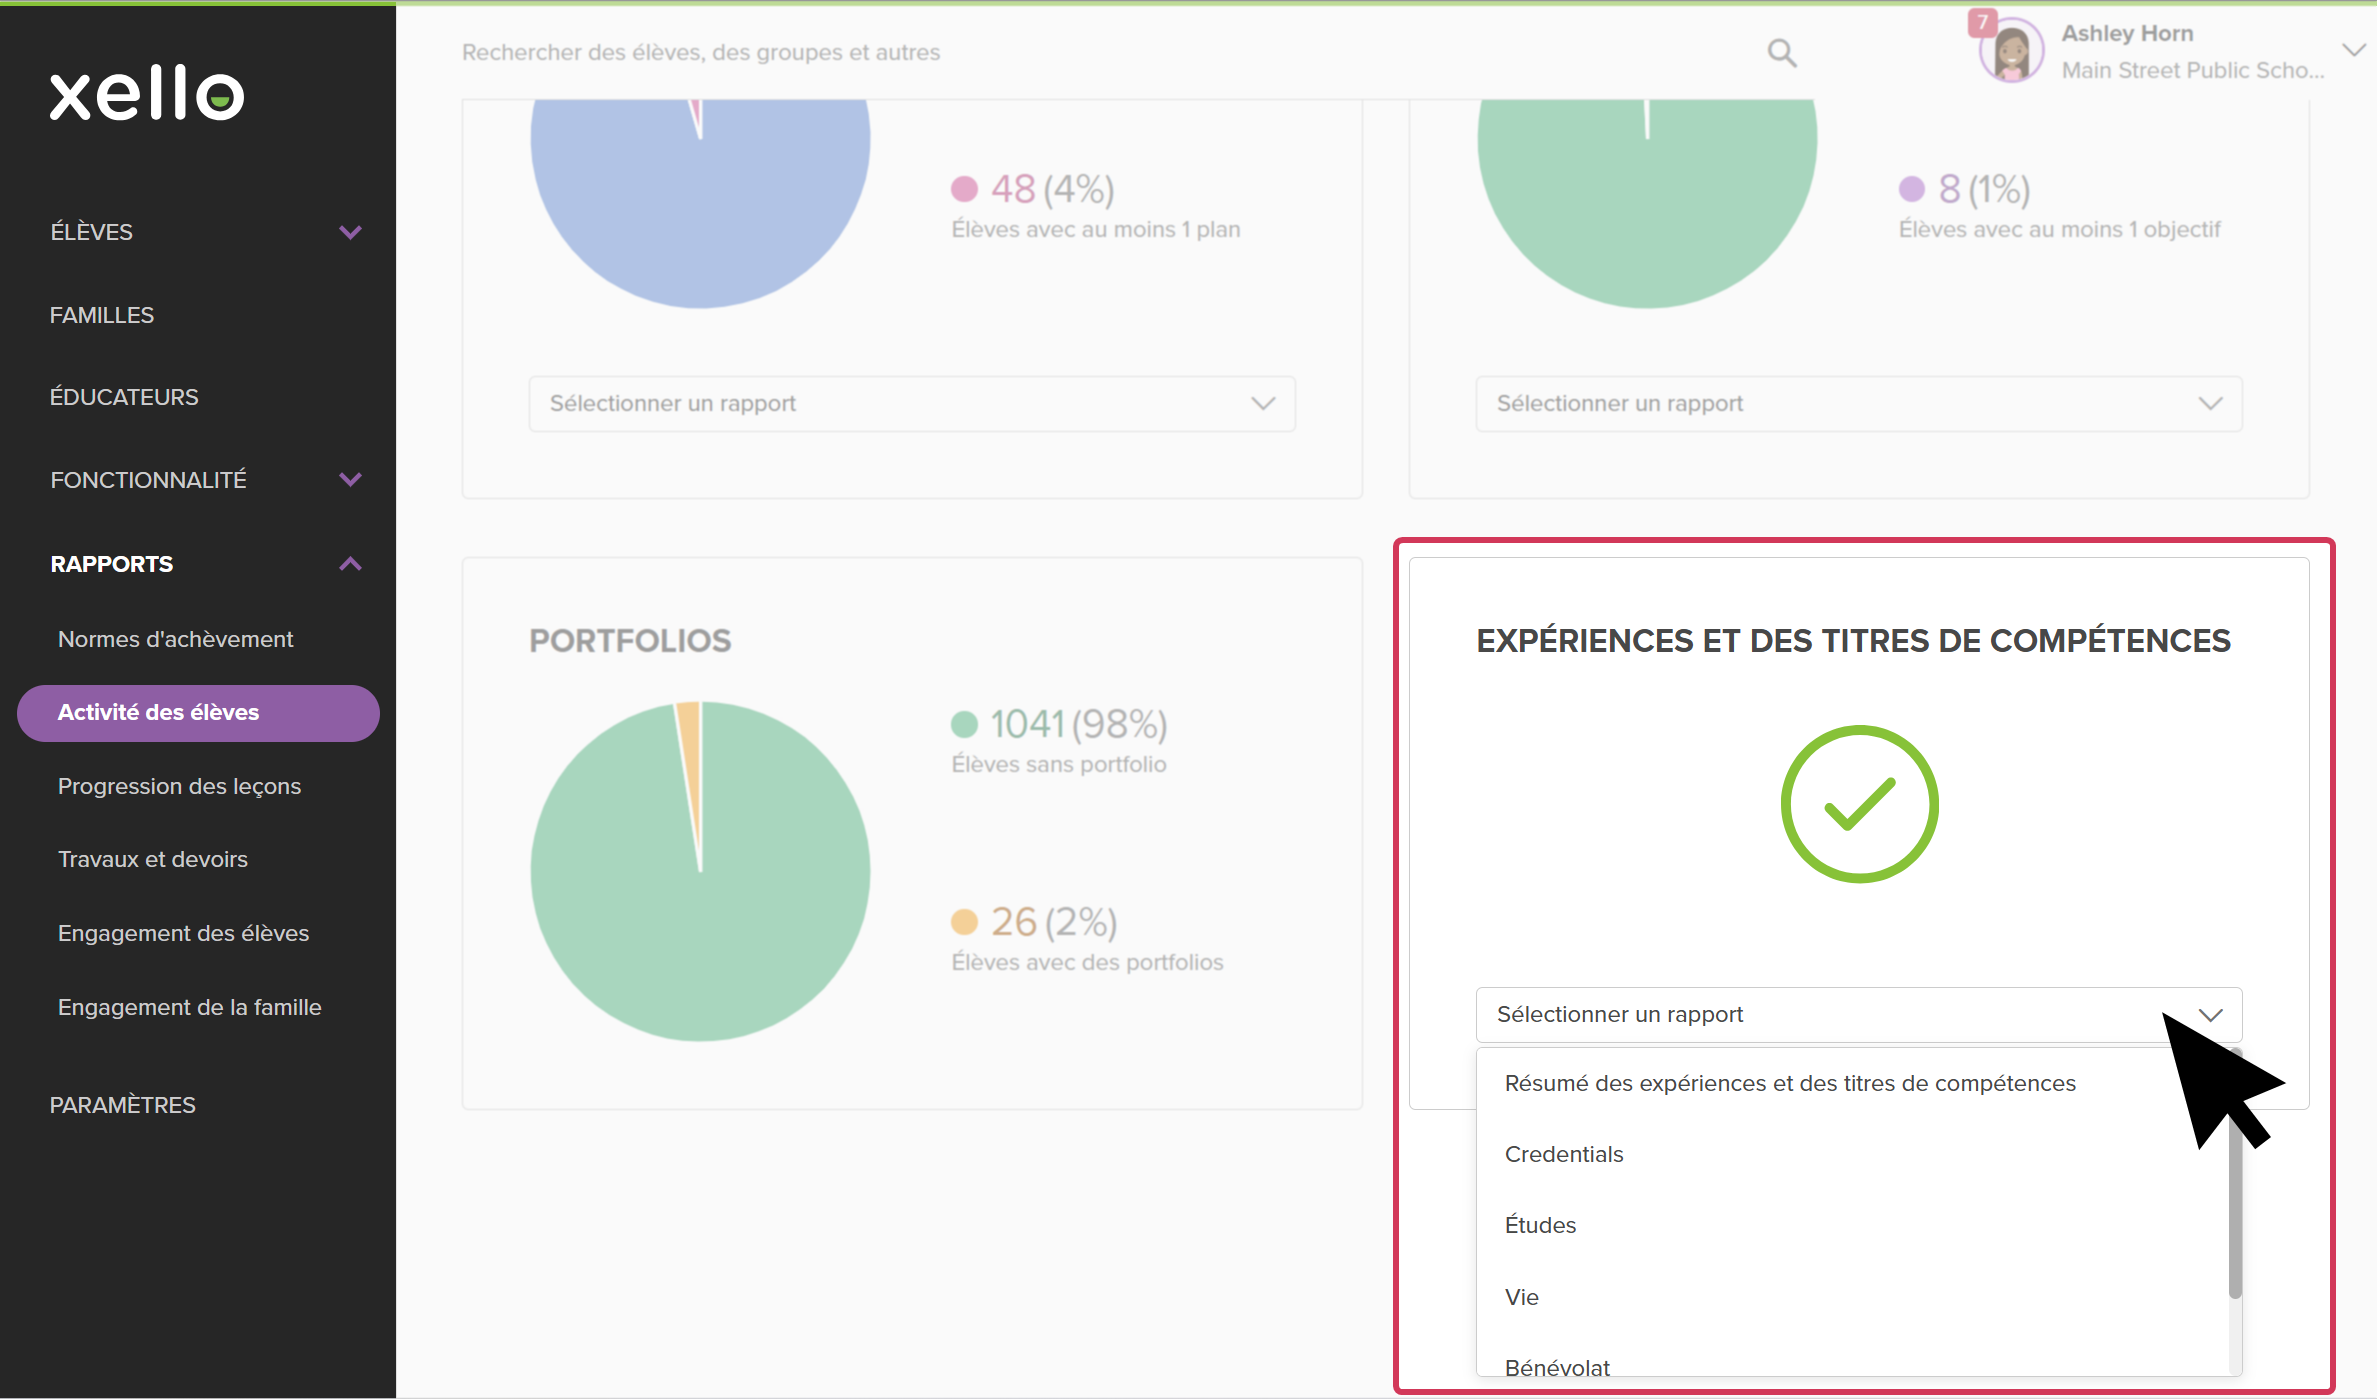Open Travaux et devoirs
The height and width of the screenshot is (1399, 2377).
coord(153,859)
